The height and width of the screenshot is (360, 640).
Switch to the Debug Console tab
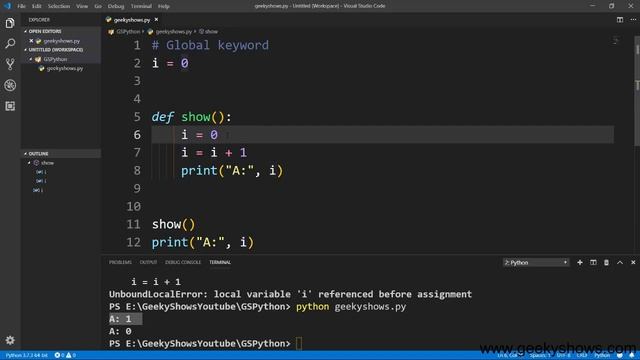(x=183, y=262)
